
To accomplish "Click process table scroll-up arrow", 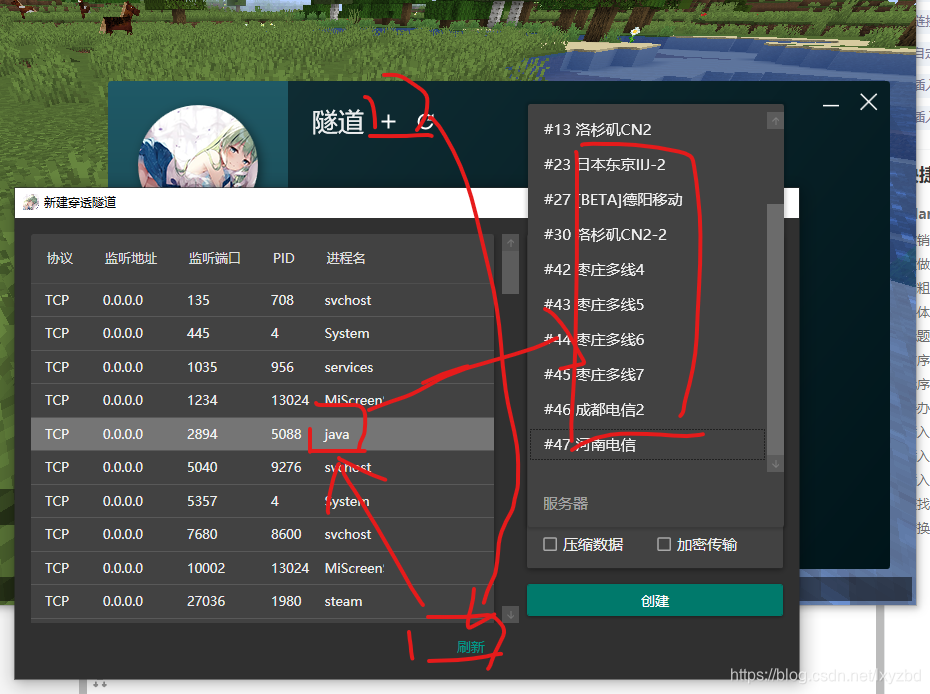I will click(x=510, y=243).
